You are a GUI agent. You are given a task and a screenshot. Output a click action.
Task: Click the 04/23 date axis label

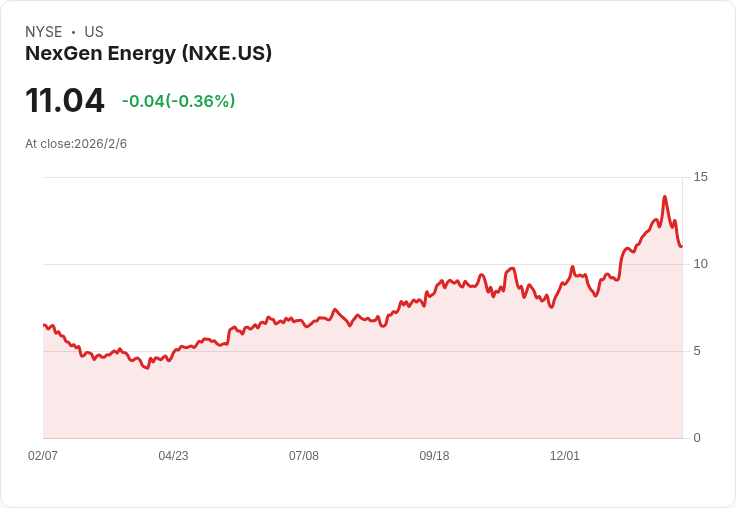click(173, 456)
